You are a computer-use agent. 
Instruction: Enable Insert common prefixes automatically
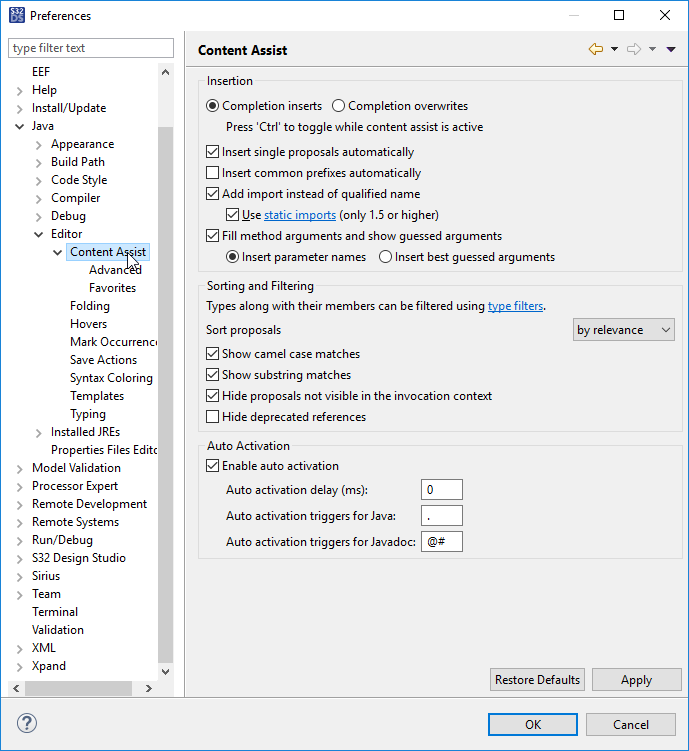[x=212, y=173]
